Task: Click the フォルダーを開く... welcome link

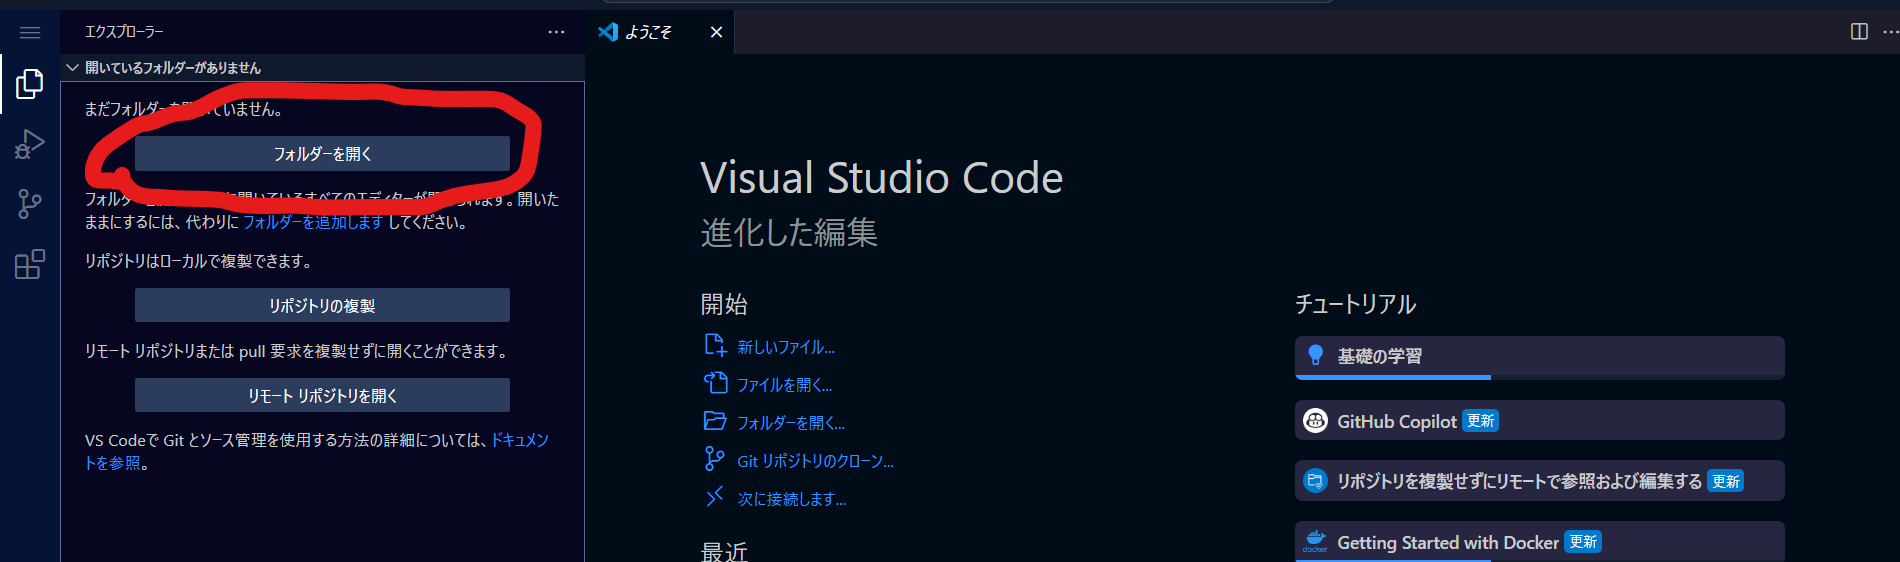Action: coord(791,423)
